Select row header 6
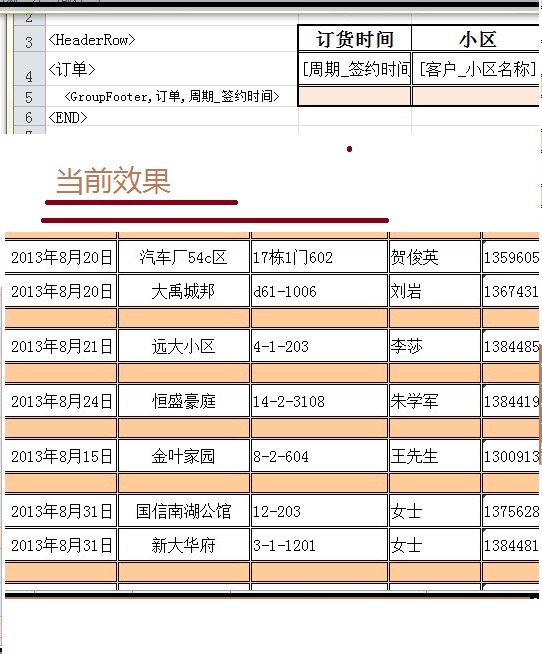Screen dimensions: 542x654 pyautogui.click(x=29, y=117)
